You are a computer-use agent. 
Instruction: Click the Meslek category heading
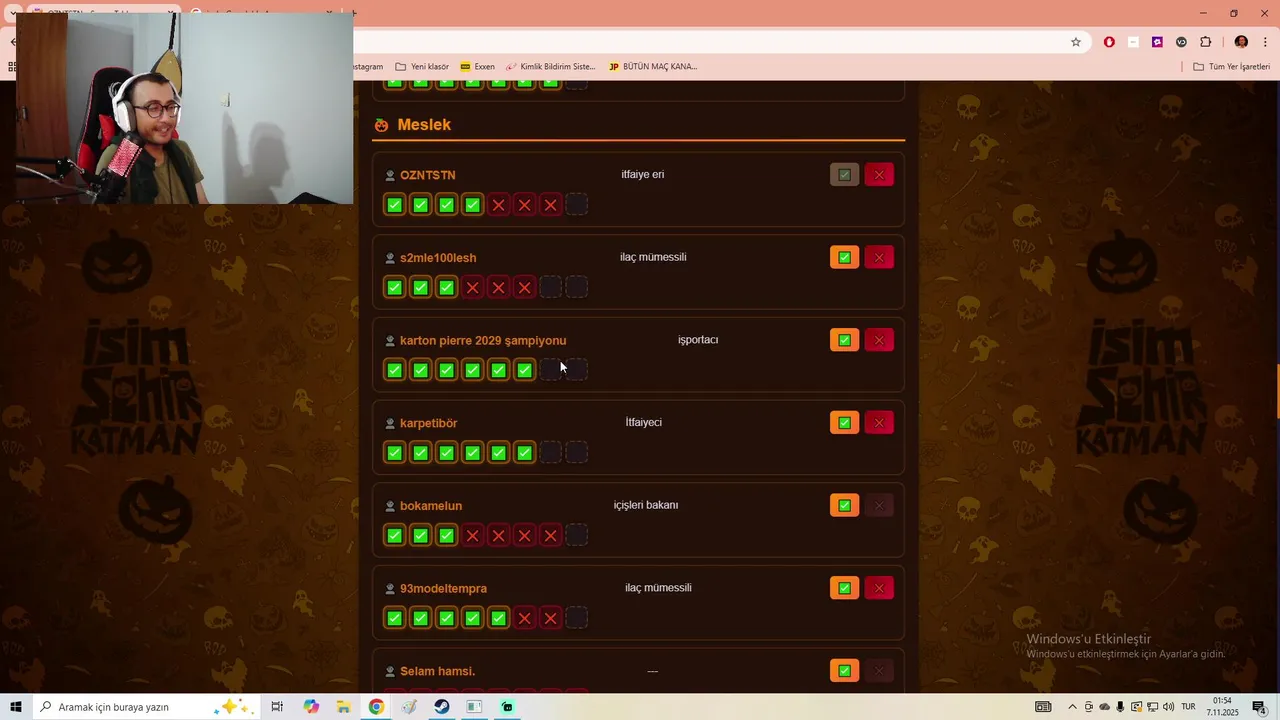tap(424, 125)
